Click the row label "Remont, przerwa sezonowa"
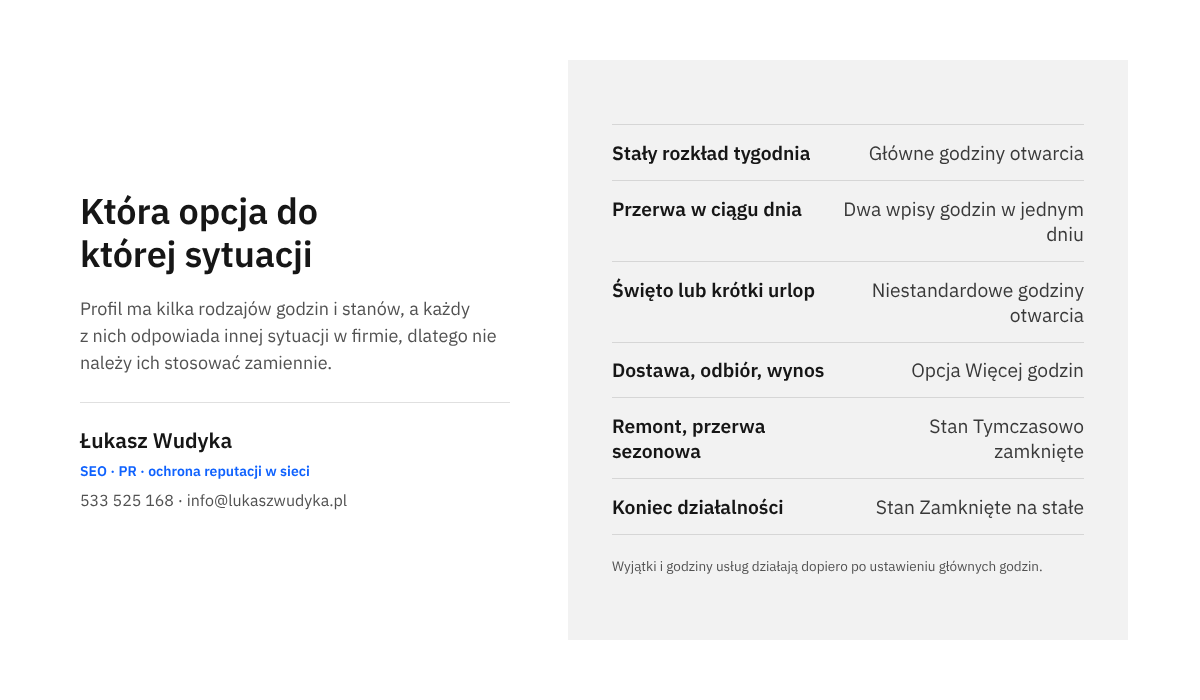 tap(688, 439)
